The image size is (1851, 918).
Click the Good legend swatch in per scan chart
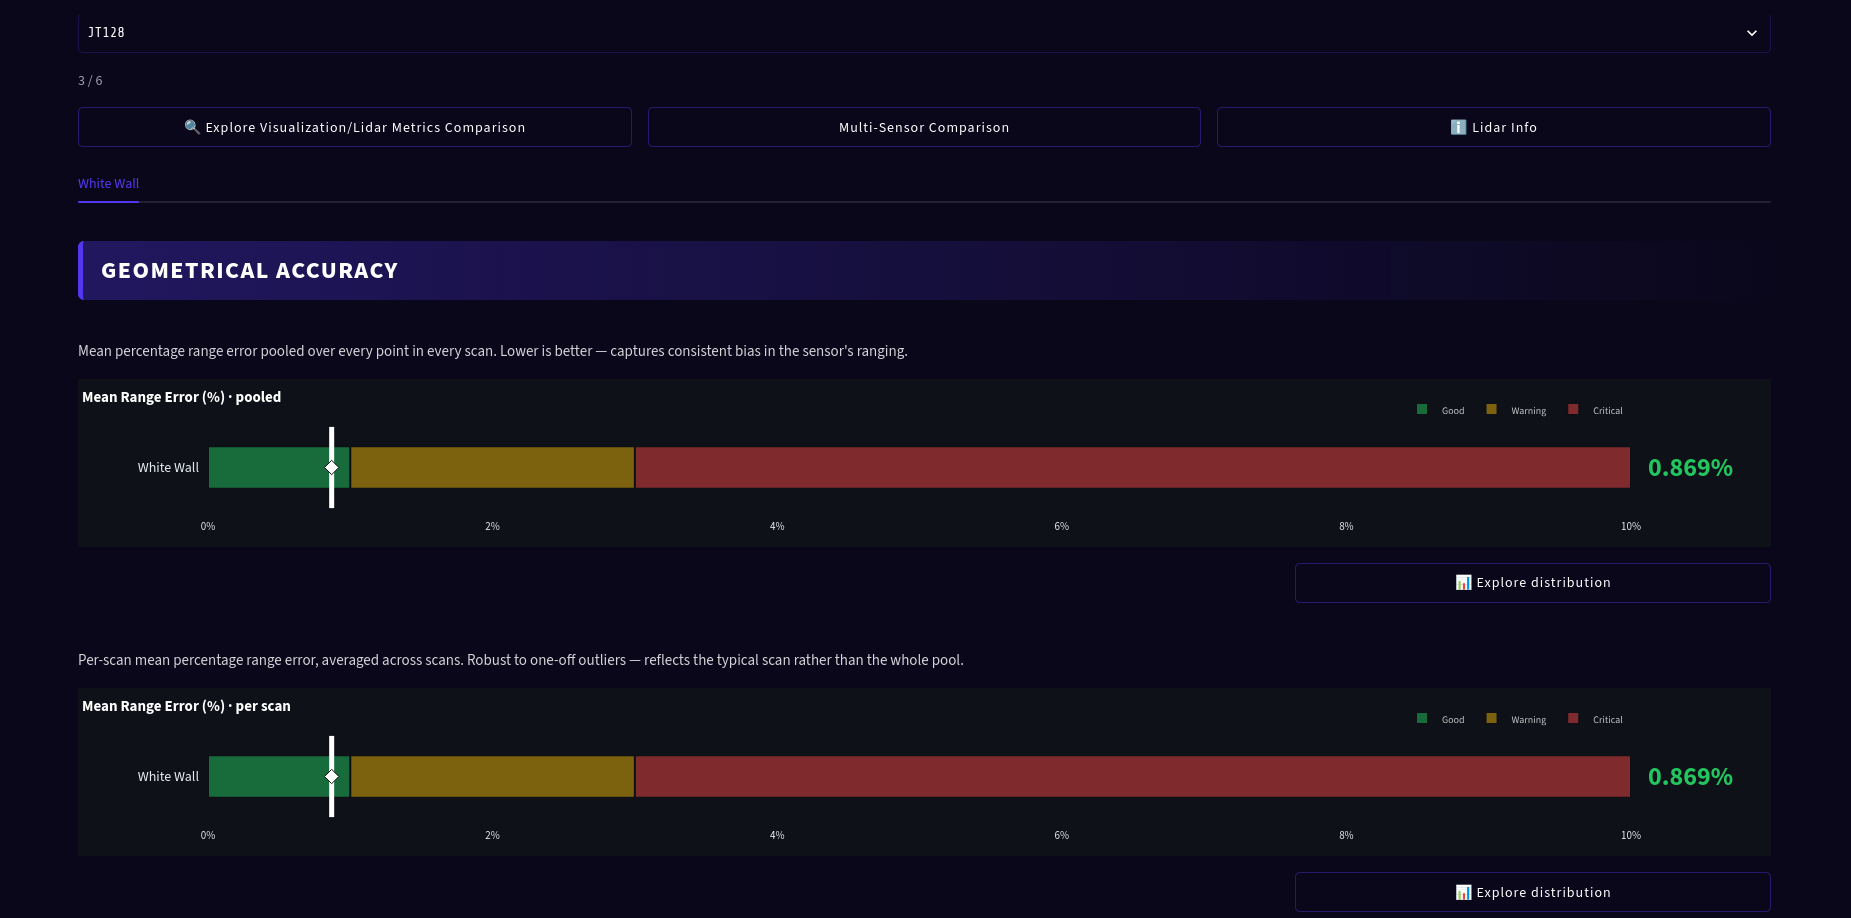(1422, 718)
